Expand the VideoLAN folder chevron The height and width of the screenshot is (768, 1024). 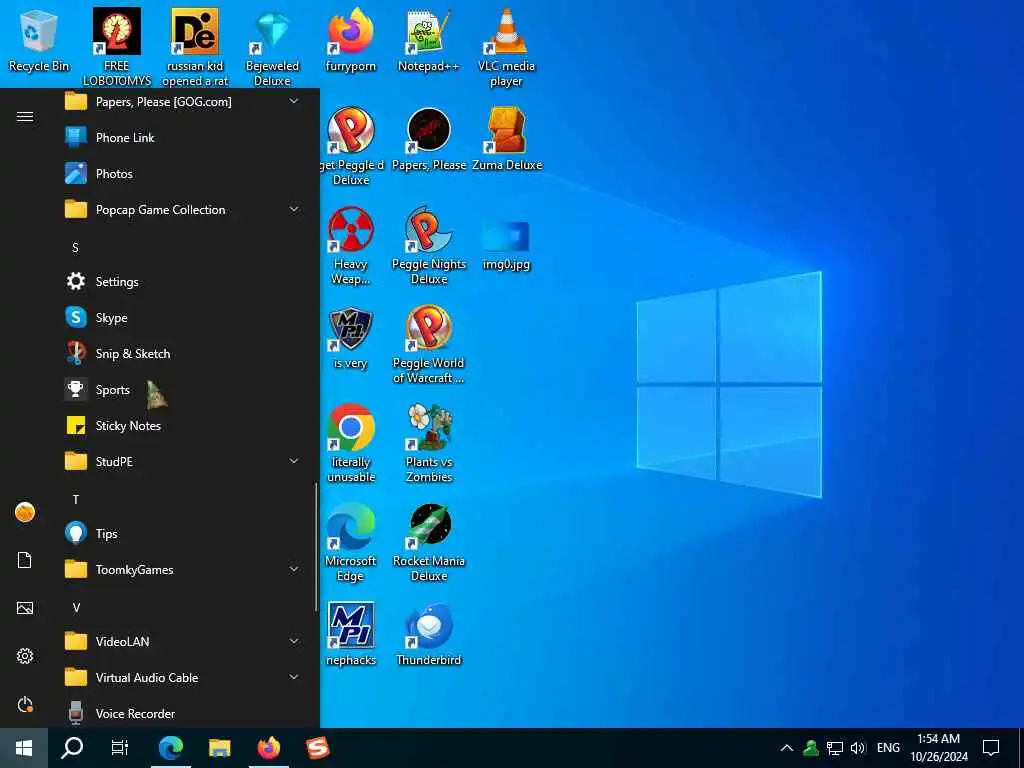tap(294, 641)
